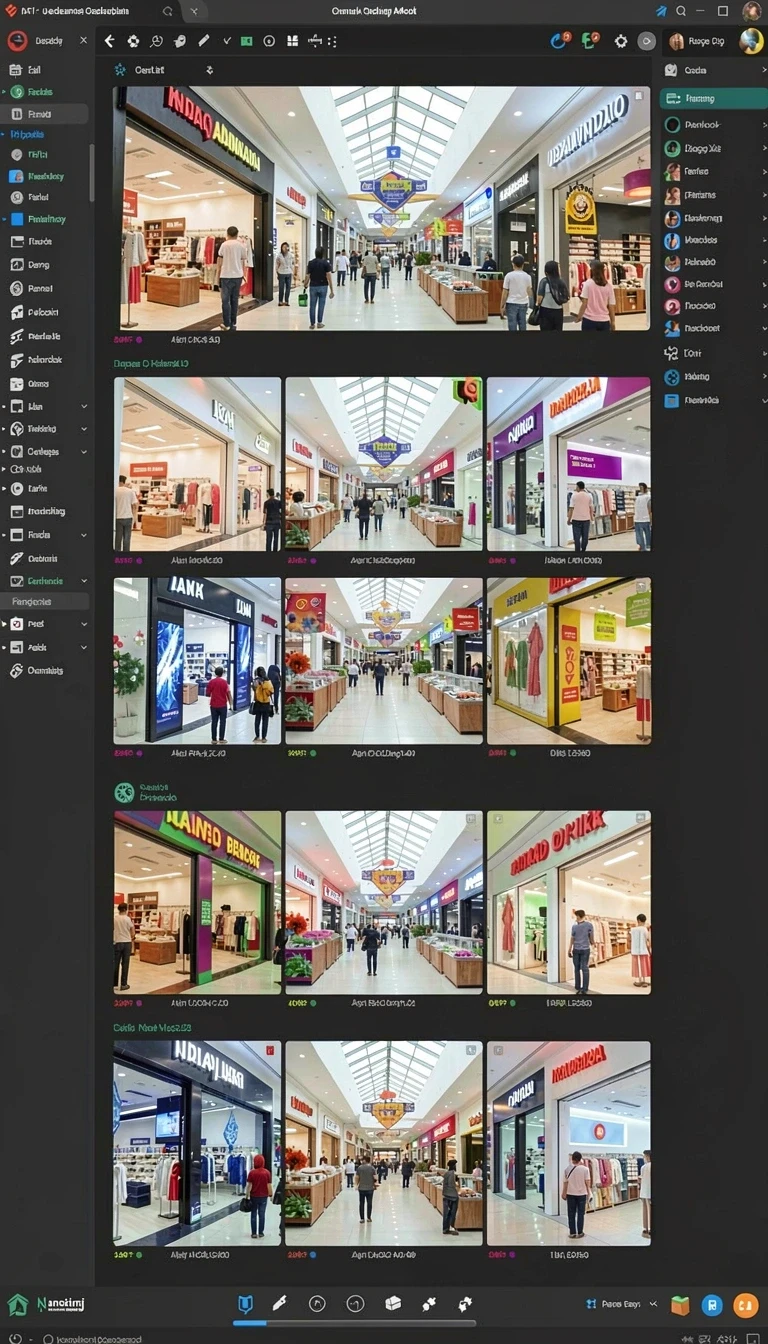Switch to grid layout icon in the top toolbar
This screenshot has width=768, height=1344.
(x=293, y=41)
